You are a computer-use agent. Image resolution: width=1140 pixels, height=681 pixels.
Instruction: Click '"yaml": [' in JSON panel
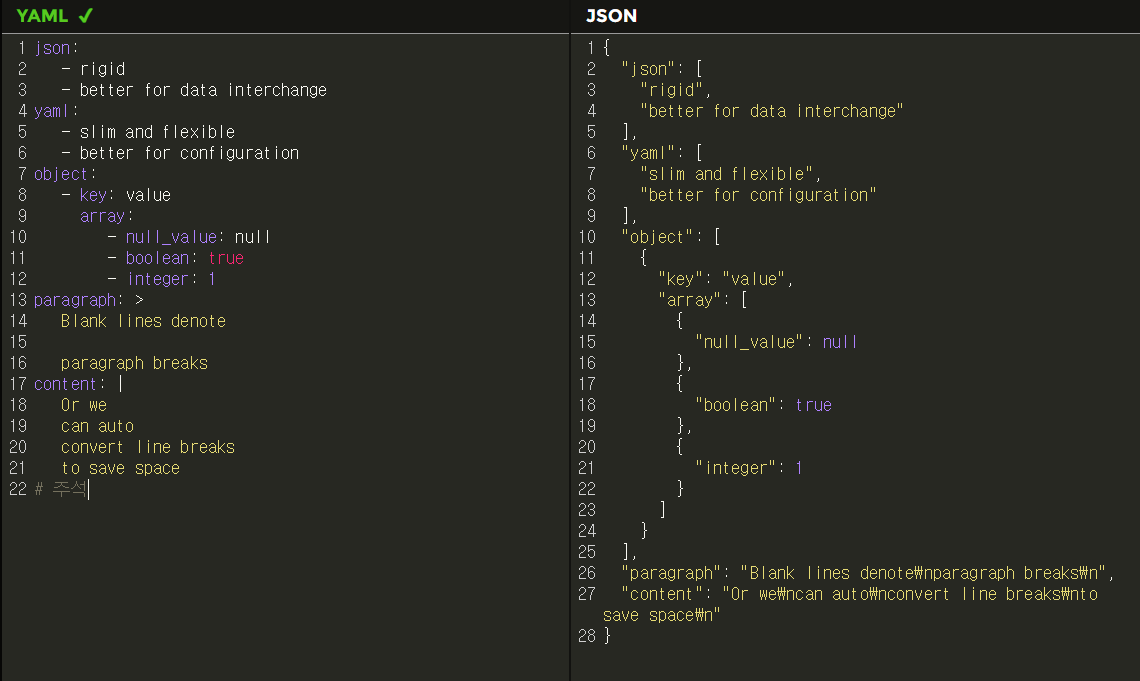(x=662, y=153)
